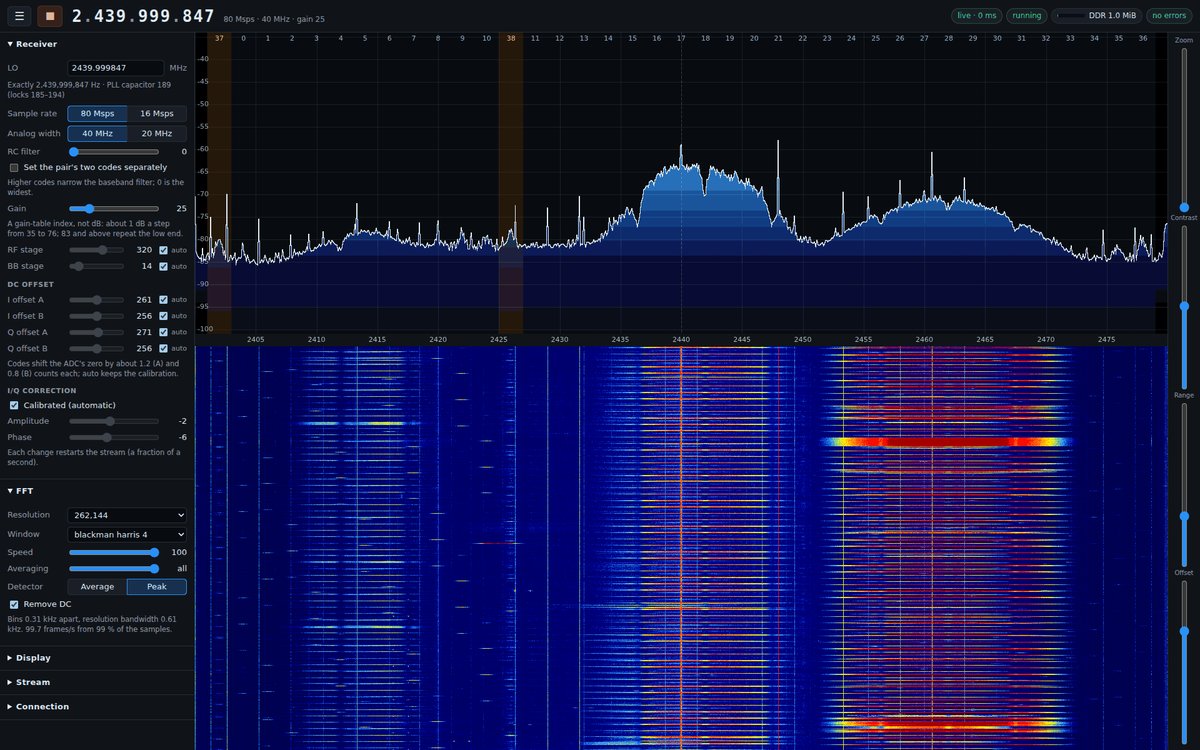Stop the running stream
This screenshot has height=750, width=1200.
[50, 16]
